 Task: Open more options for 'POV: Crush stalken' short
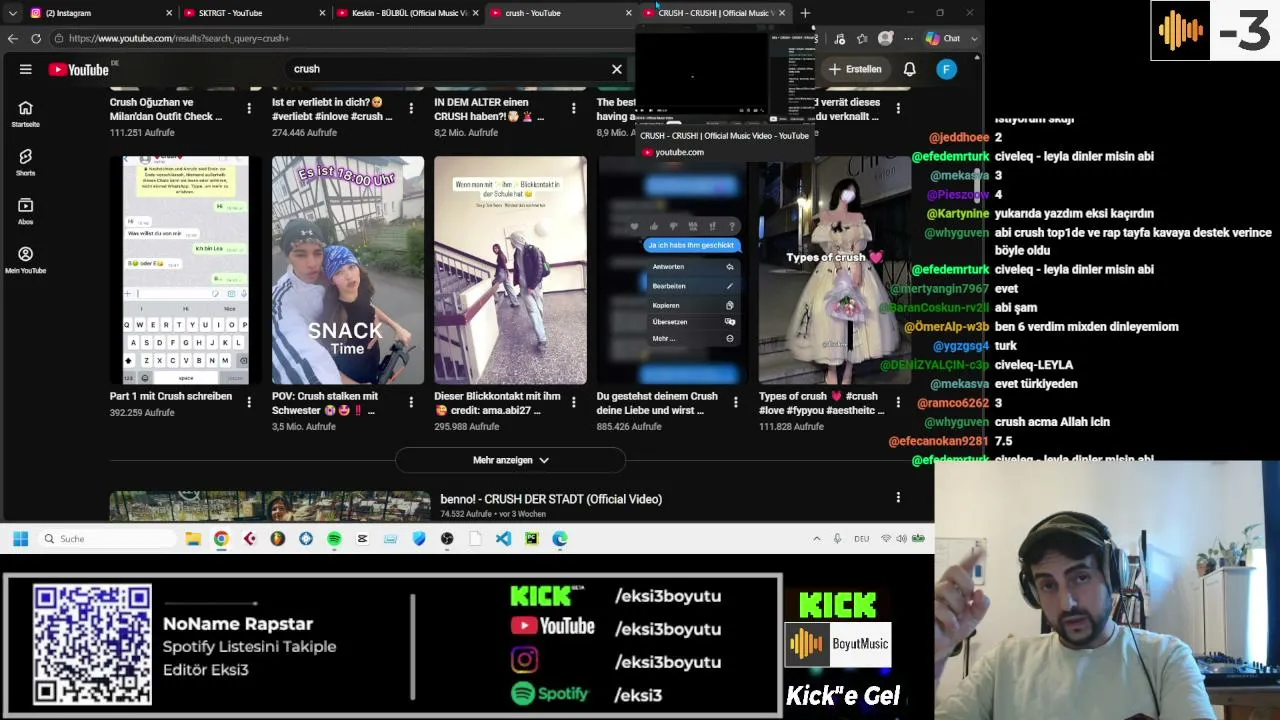(411, 402)
